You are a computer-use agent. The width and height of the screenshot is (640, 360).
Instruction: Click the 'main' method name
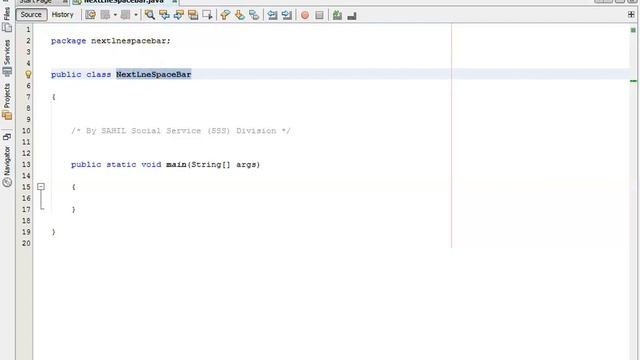coord(176,164)
